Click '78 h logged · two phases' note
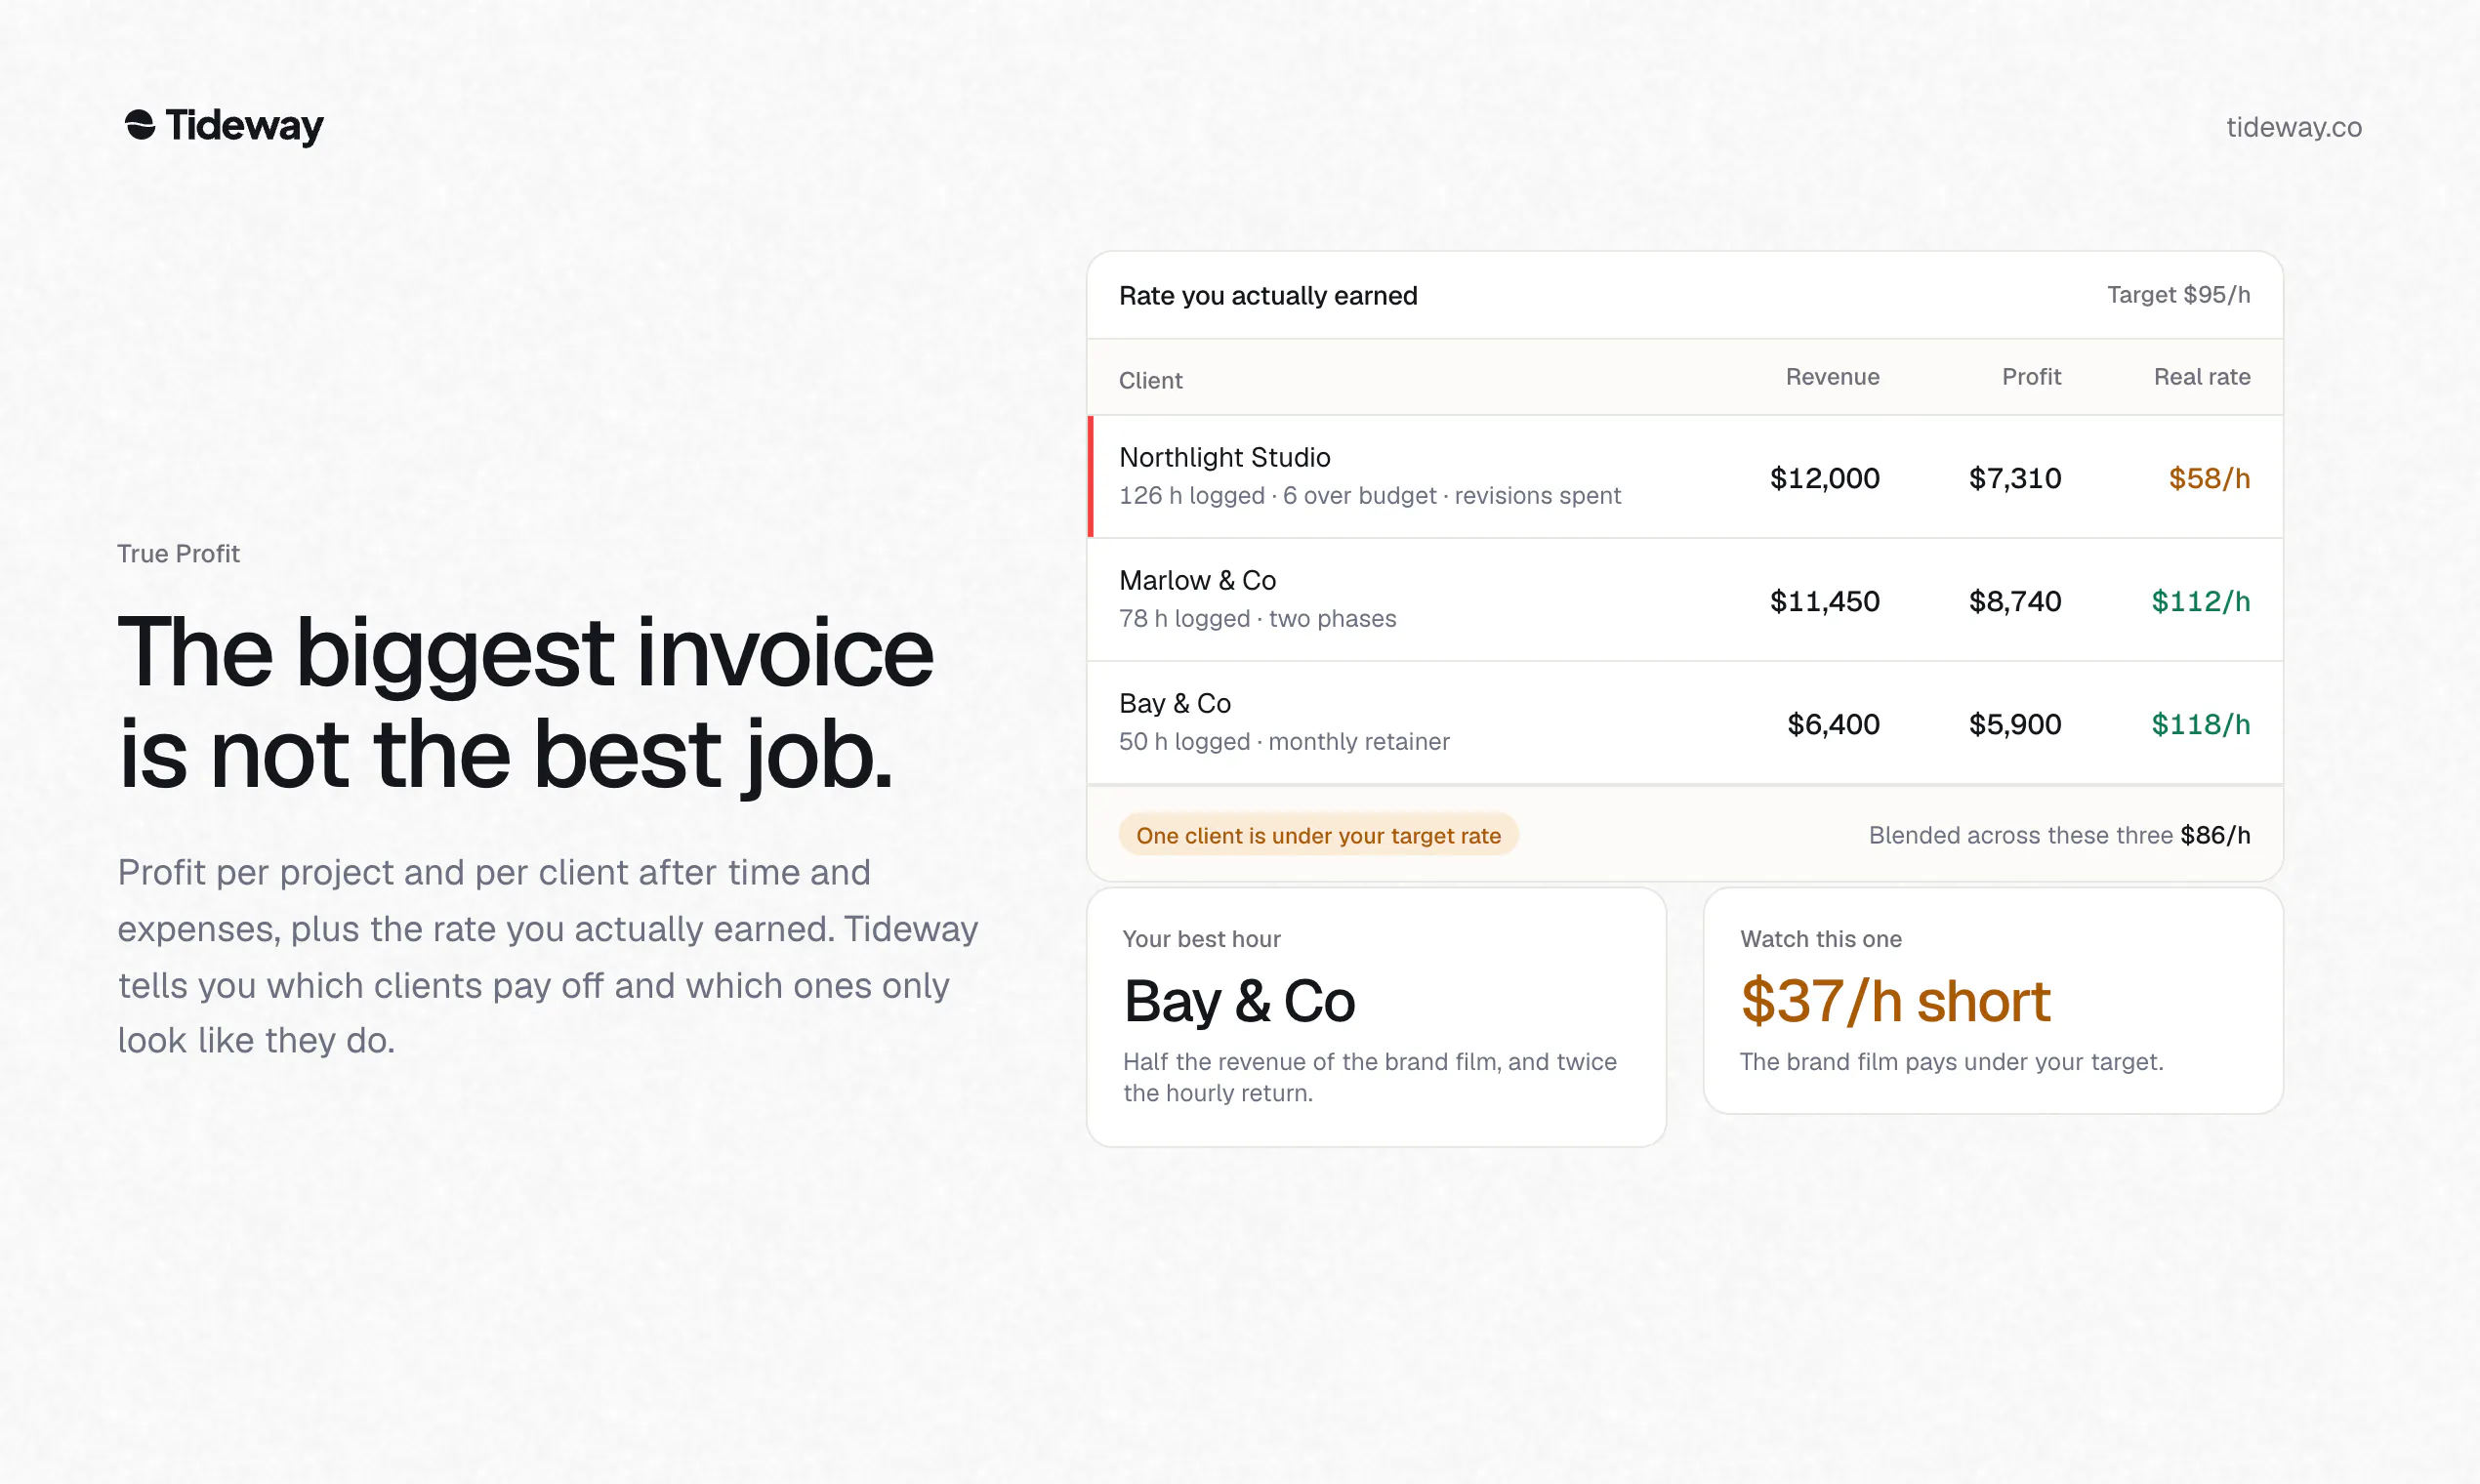 point(1257,619)
